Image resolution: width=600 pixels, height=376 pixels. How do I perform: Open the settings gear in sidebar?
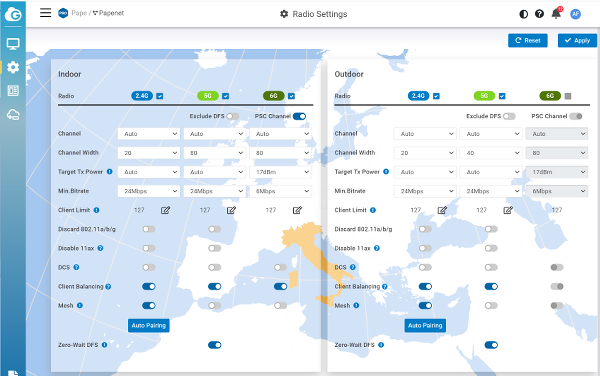pos(13,67)
